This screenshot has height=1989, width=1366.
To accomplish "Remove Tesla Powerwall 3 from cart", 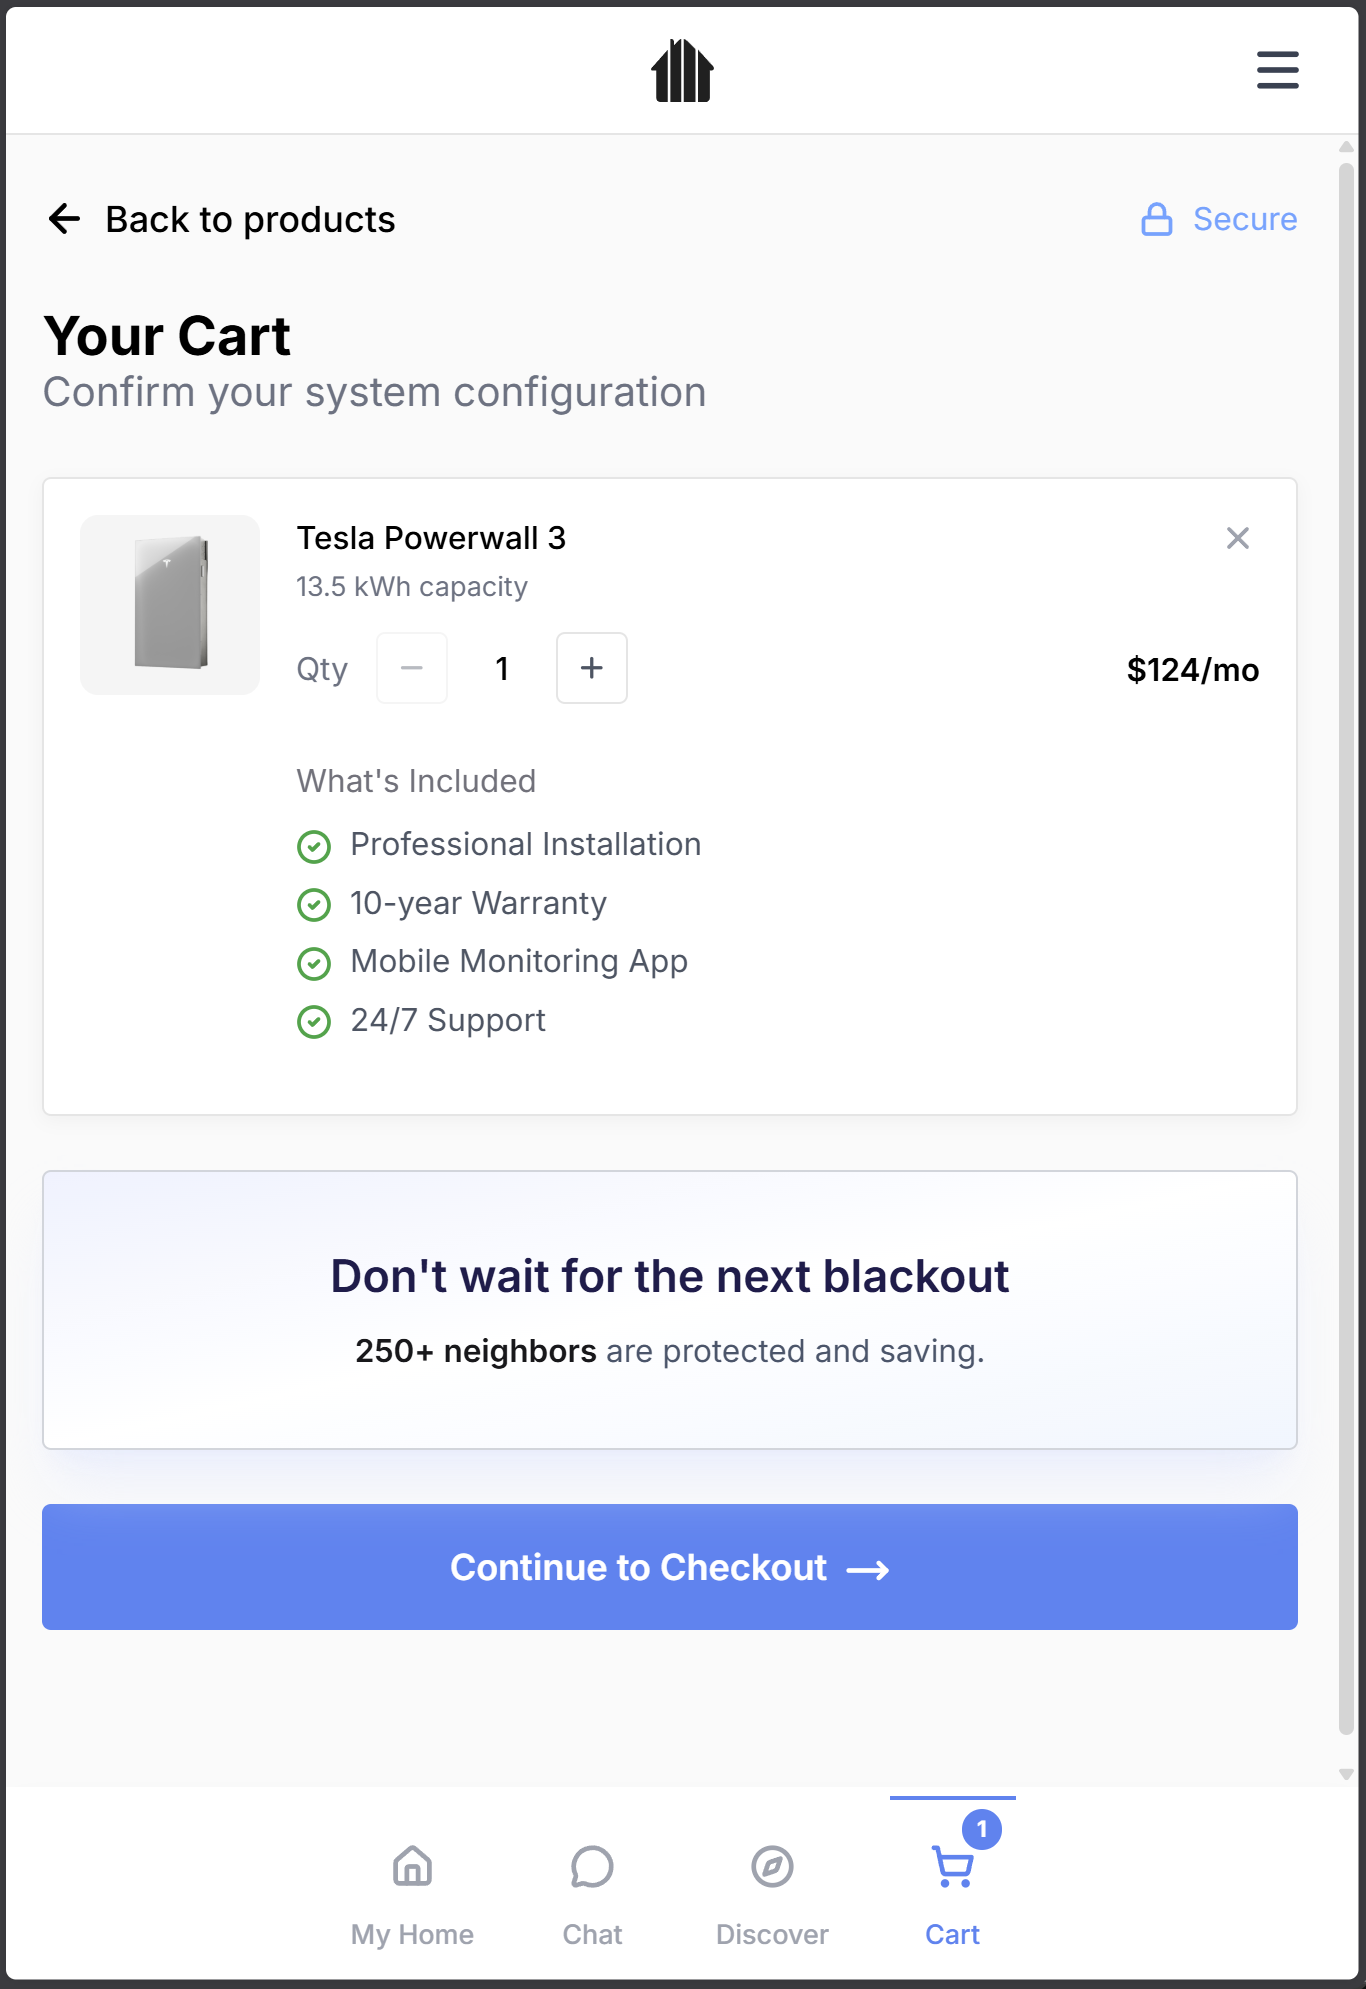I will pyautogui.click(x=1238, y=538).
